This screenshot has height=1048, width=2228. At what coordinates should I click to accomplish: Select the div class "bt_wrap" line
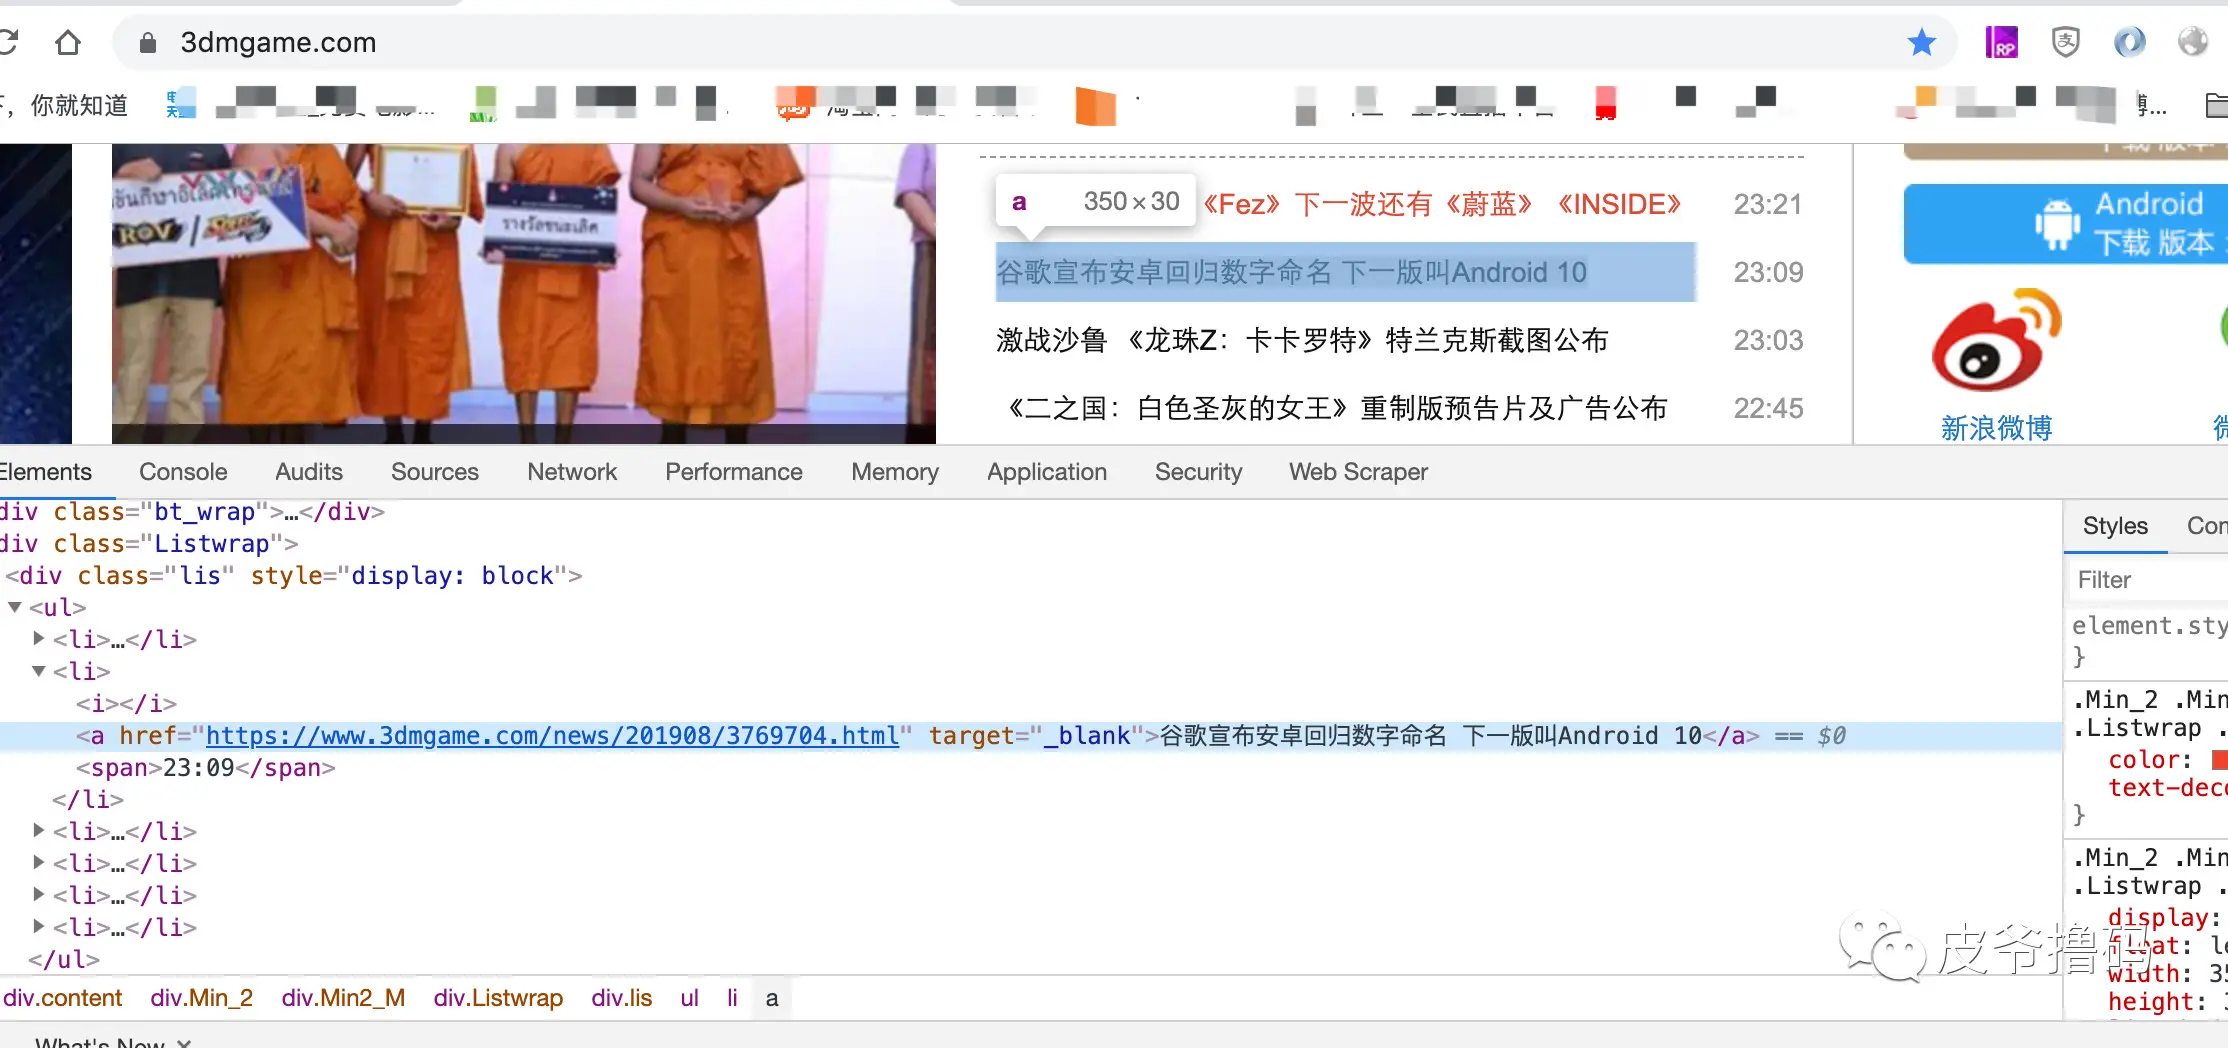(x=192, y=512)
